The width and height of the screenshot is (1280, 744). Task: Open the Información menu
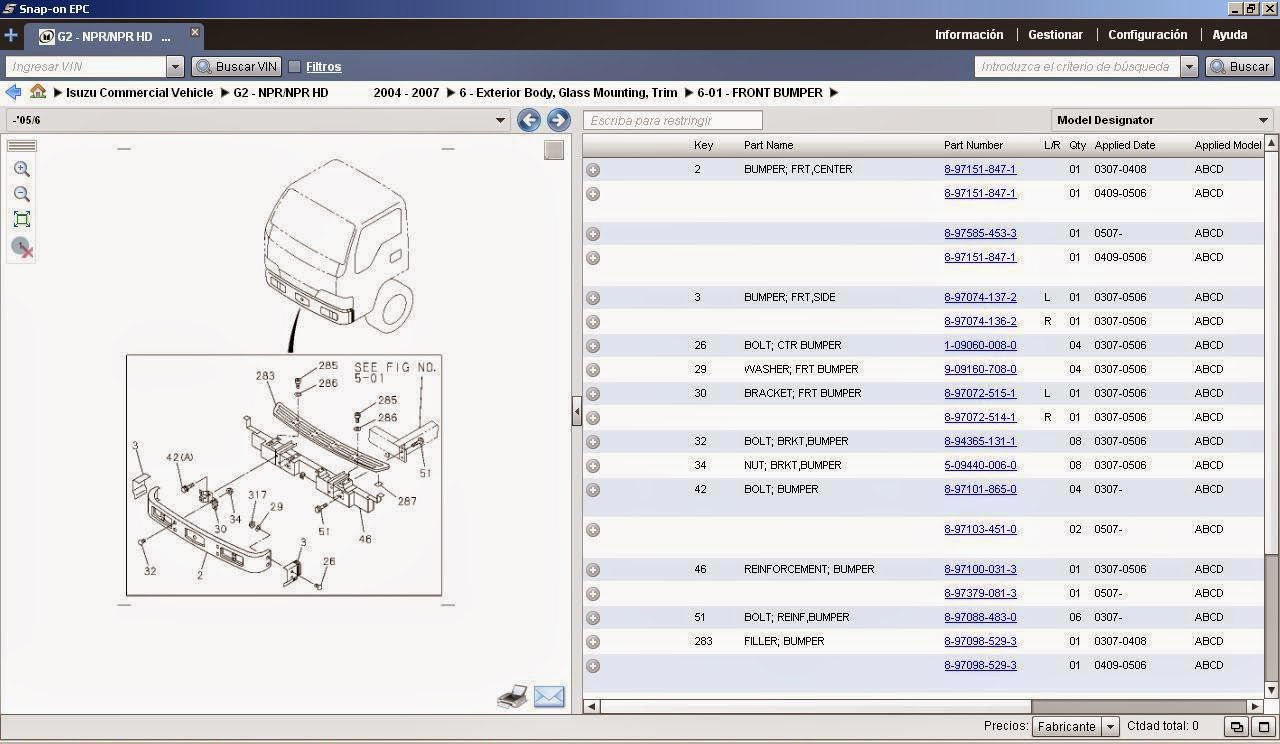pyautogui.click(x=969, y=35)
